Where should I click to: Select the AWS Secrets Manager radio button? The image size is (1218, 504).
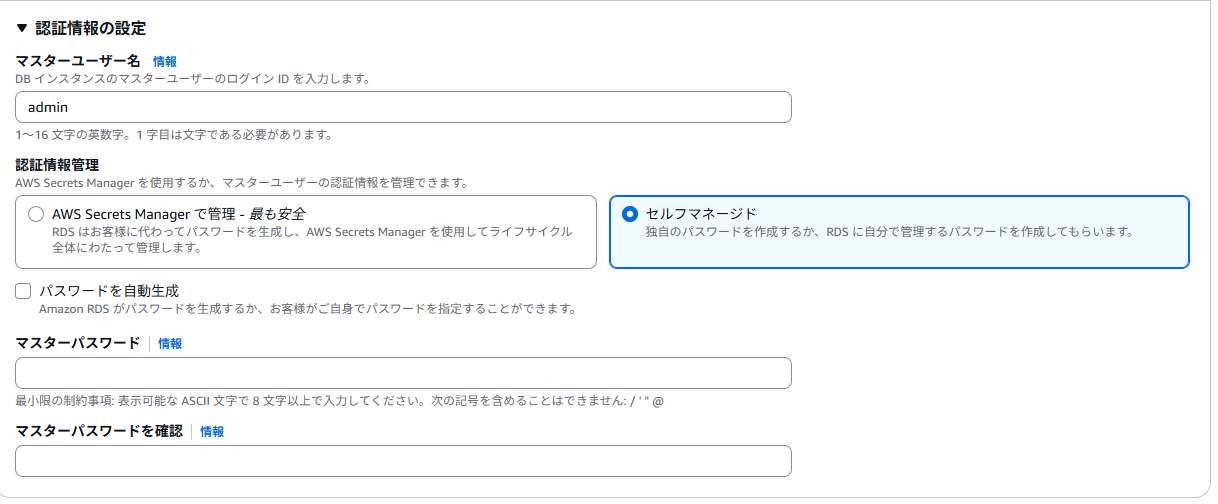click(x=36, y=214)
